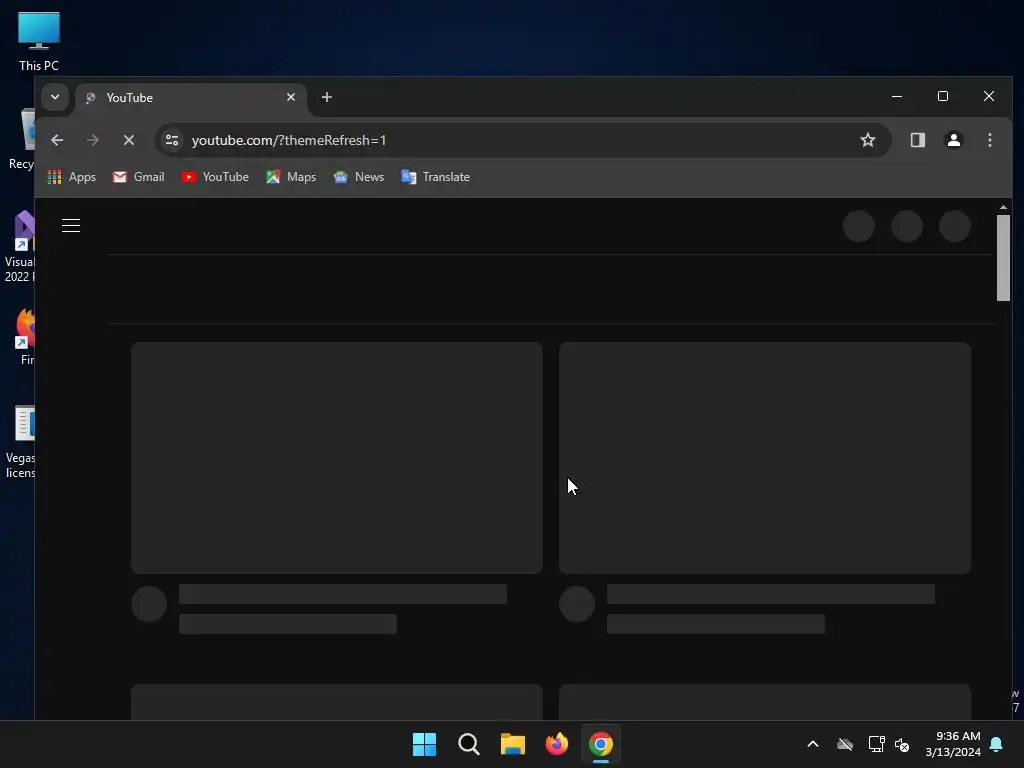Click the page vertical scrollbar thumb
Screen dimensions: 1024x768
click(1003, 258)
